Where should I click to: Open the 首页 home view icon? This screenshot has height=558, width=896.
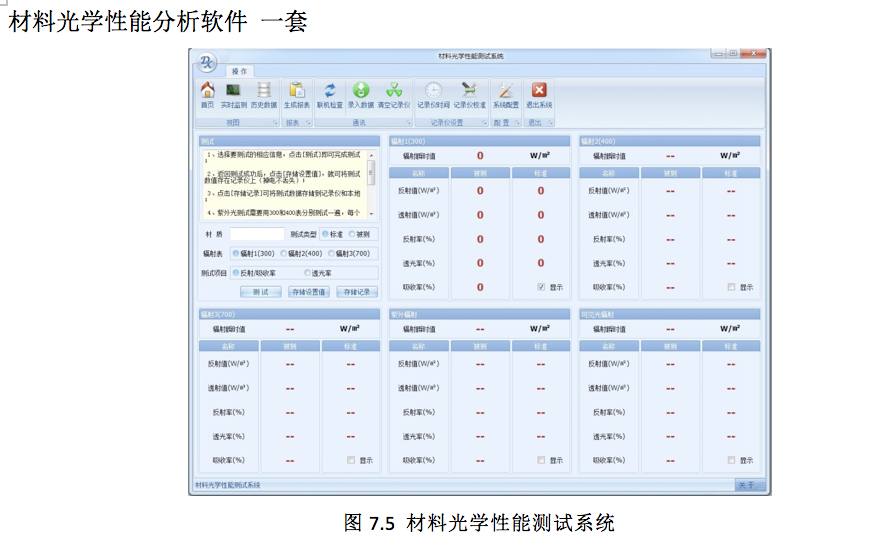click(207, 95)
